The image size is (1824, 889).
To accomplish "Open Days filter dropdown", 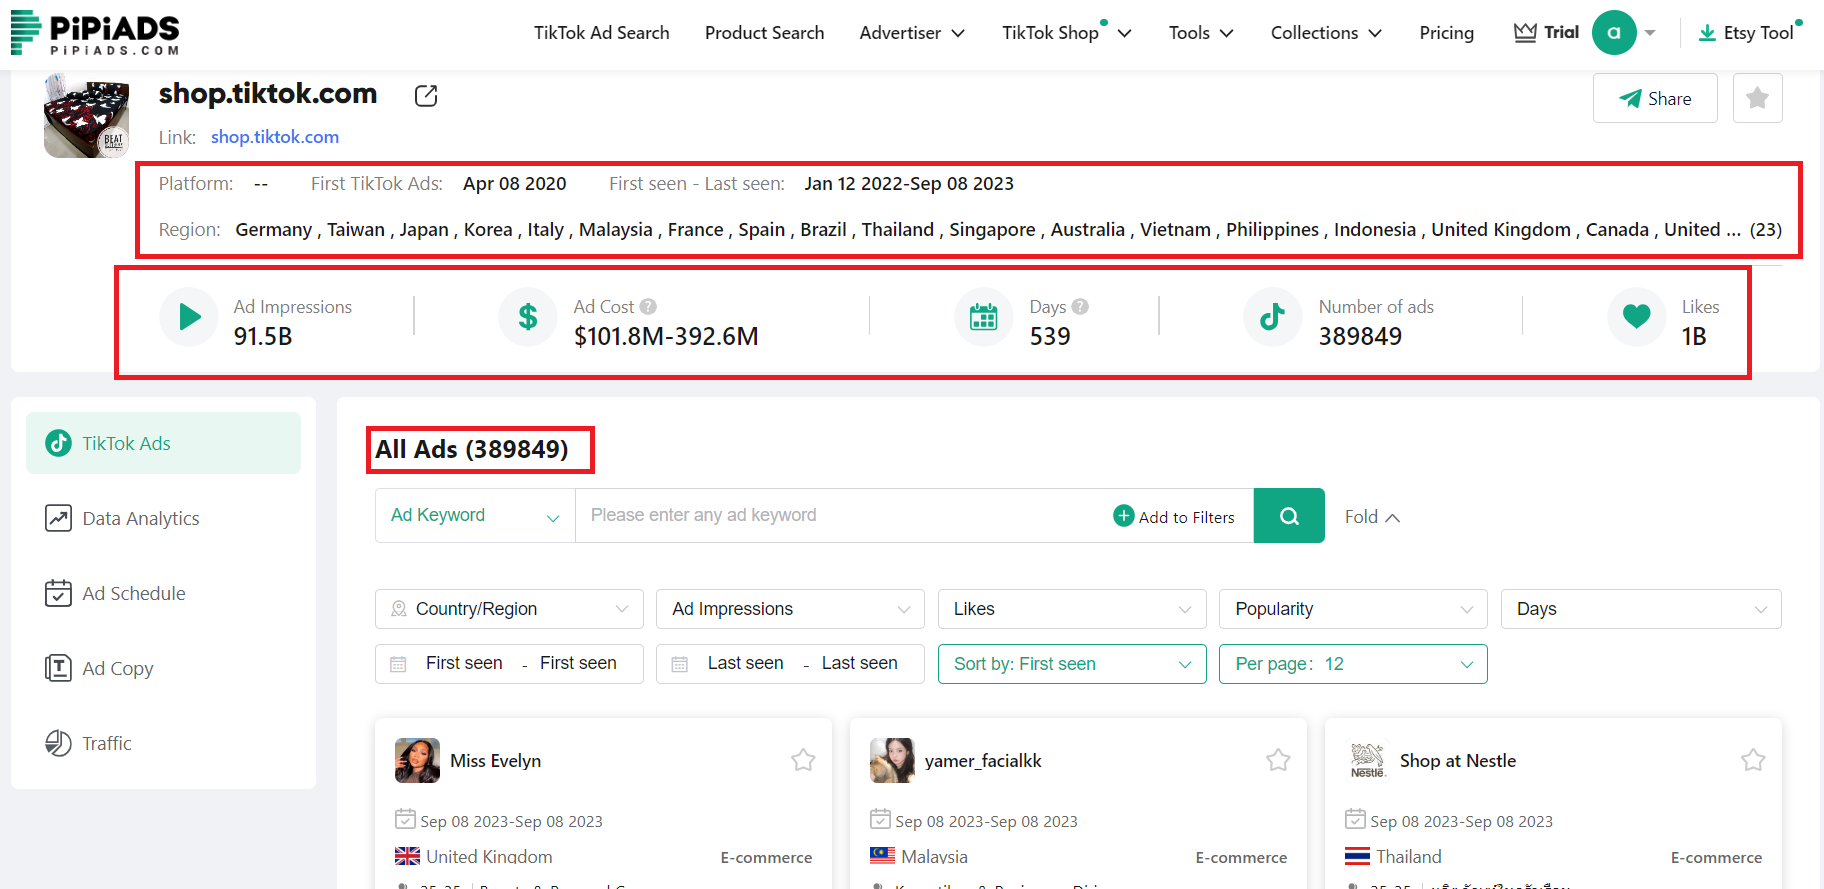I will click(x=1641, y=609).
